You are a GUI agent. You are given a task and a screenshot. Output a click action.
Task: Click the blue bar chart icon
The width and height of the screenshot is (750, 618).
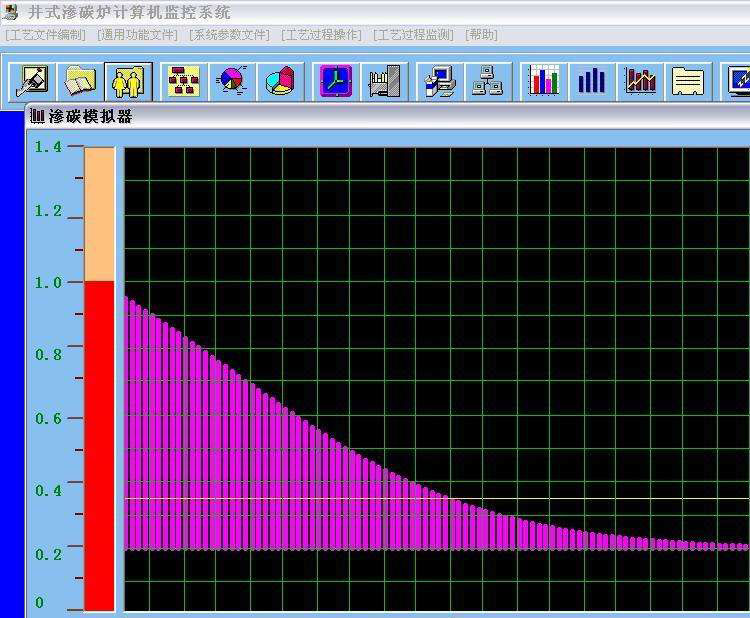[592, 81]
